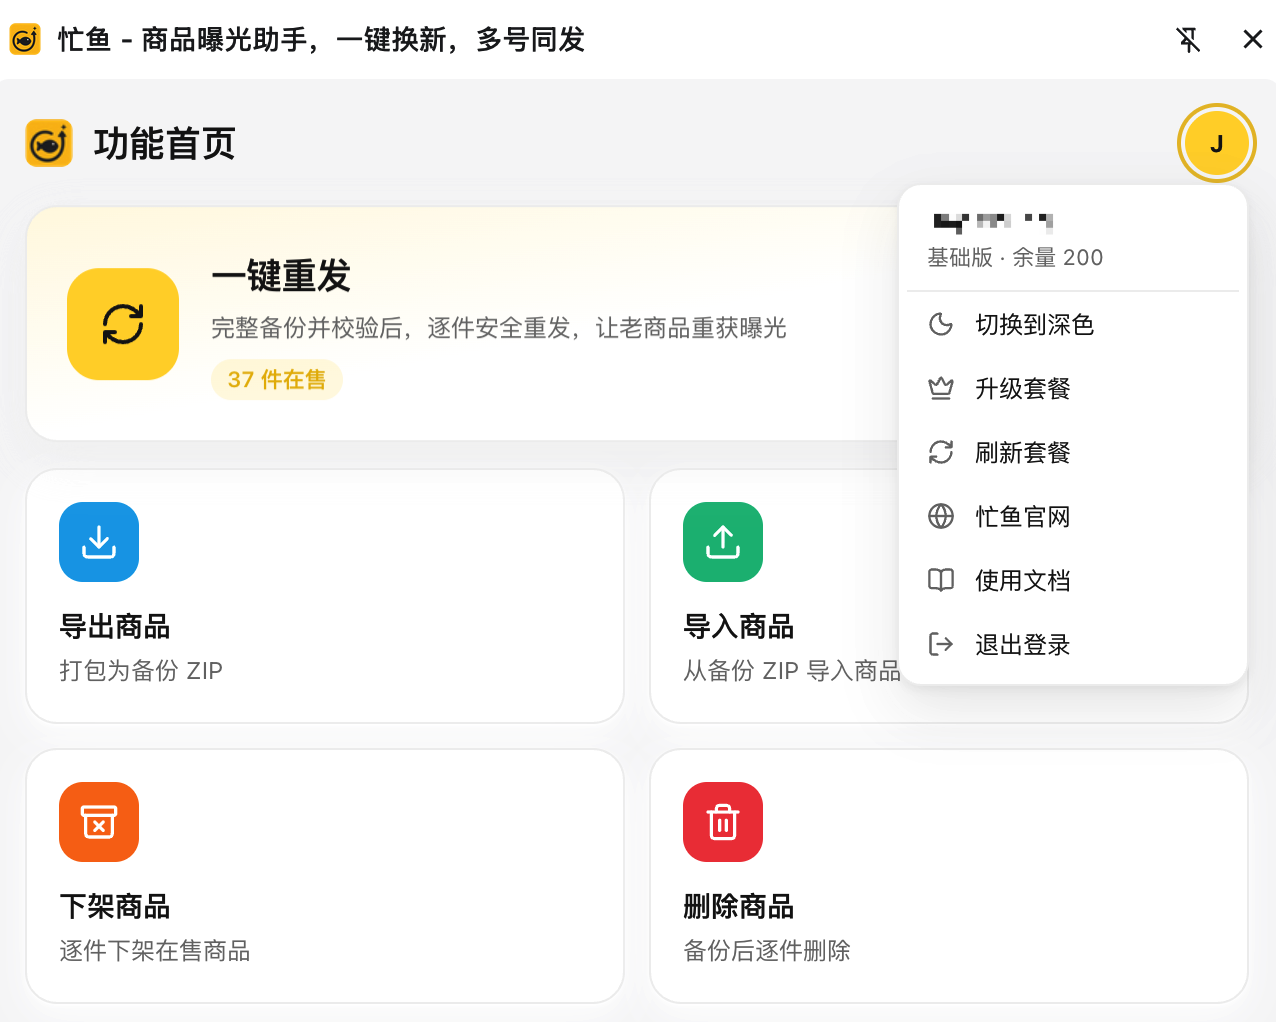Image resolution: width=1276 pixels, height=1022 pixels.
Task: Open 使用文档 menu item
Action: (x=1073, y=580)
